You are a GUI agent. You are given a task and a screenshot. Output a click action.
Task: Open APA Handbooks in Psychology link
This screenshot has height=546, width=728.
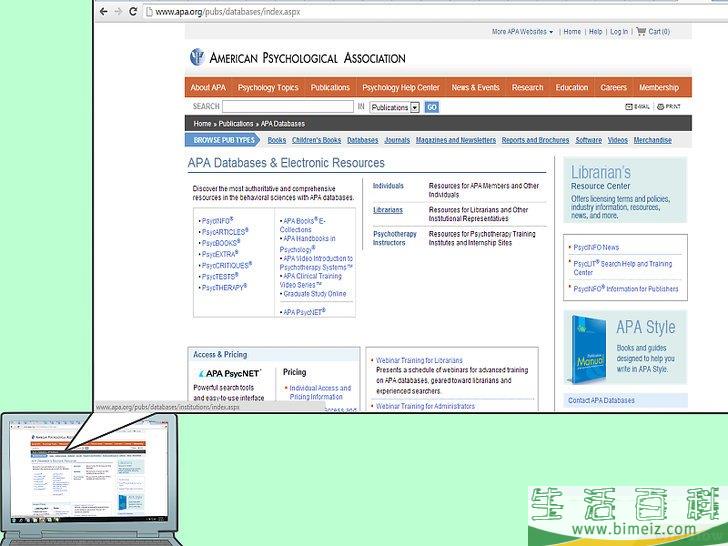tap(307, 243)
